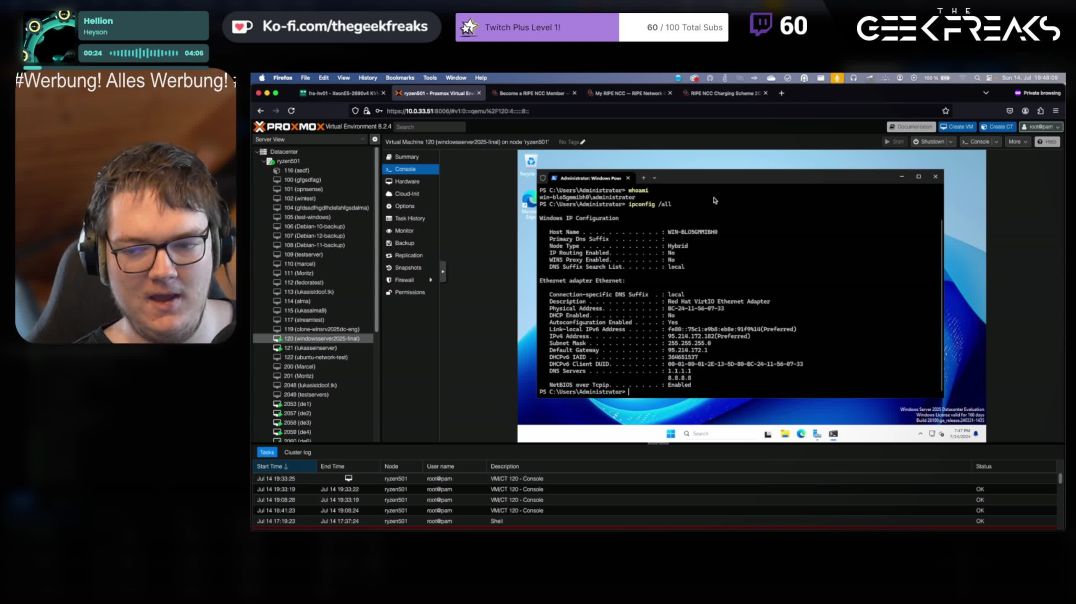Sort tasks by the Start Time column header

[x=285, y=467]
